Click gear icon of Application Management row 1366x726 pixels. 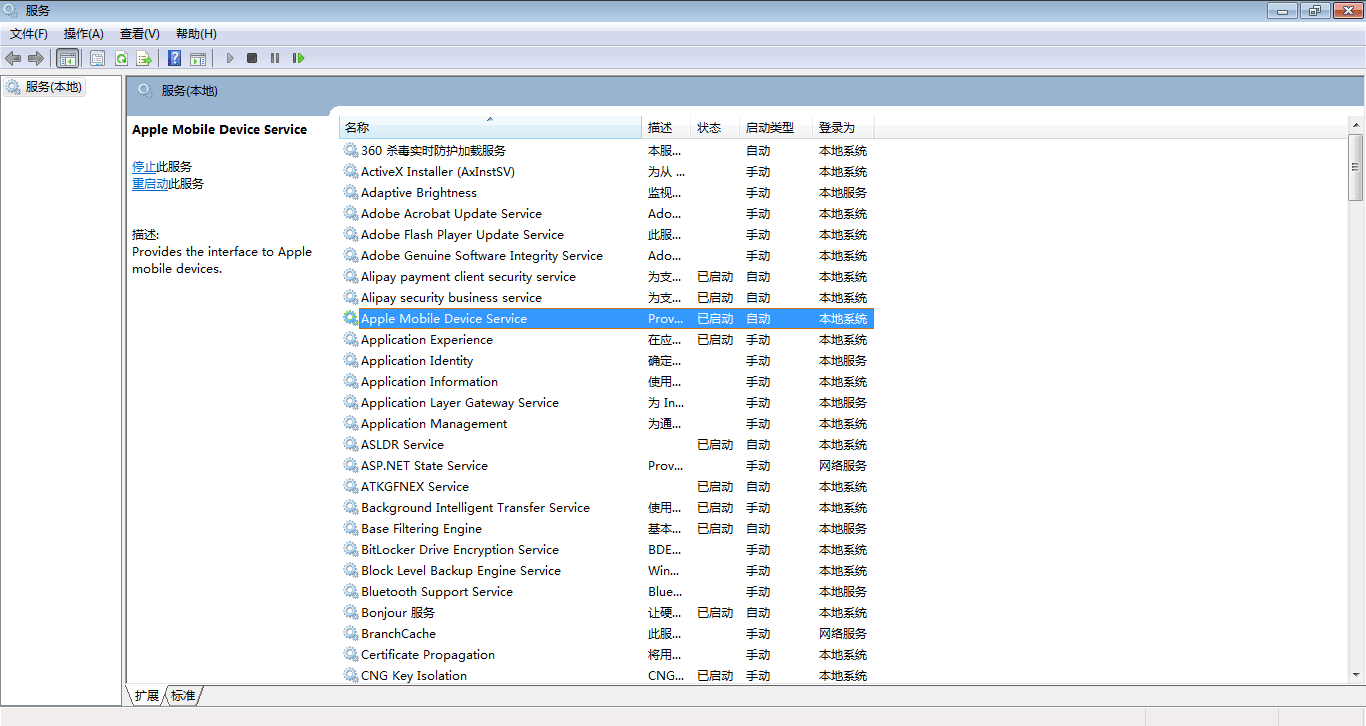point(351,423)
